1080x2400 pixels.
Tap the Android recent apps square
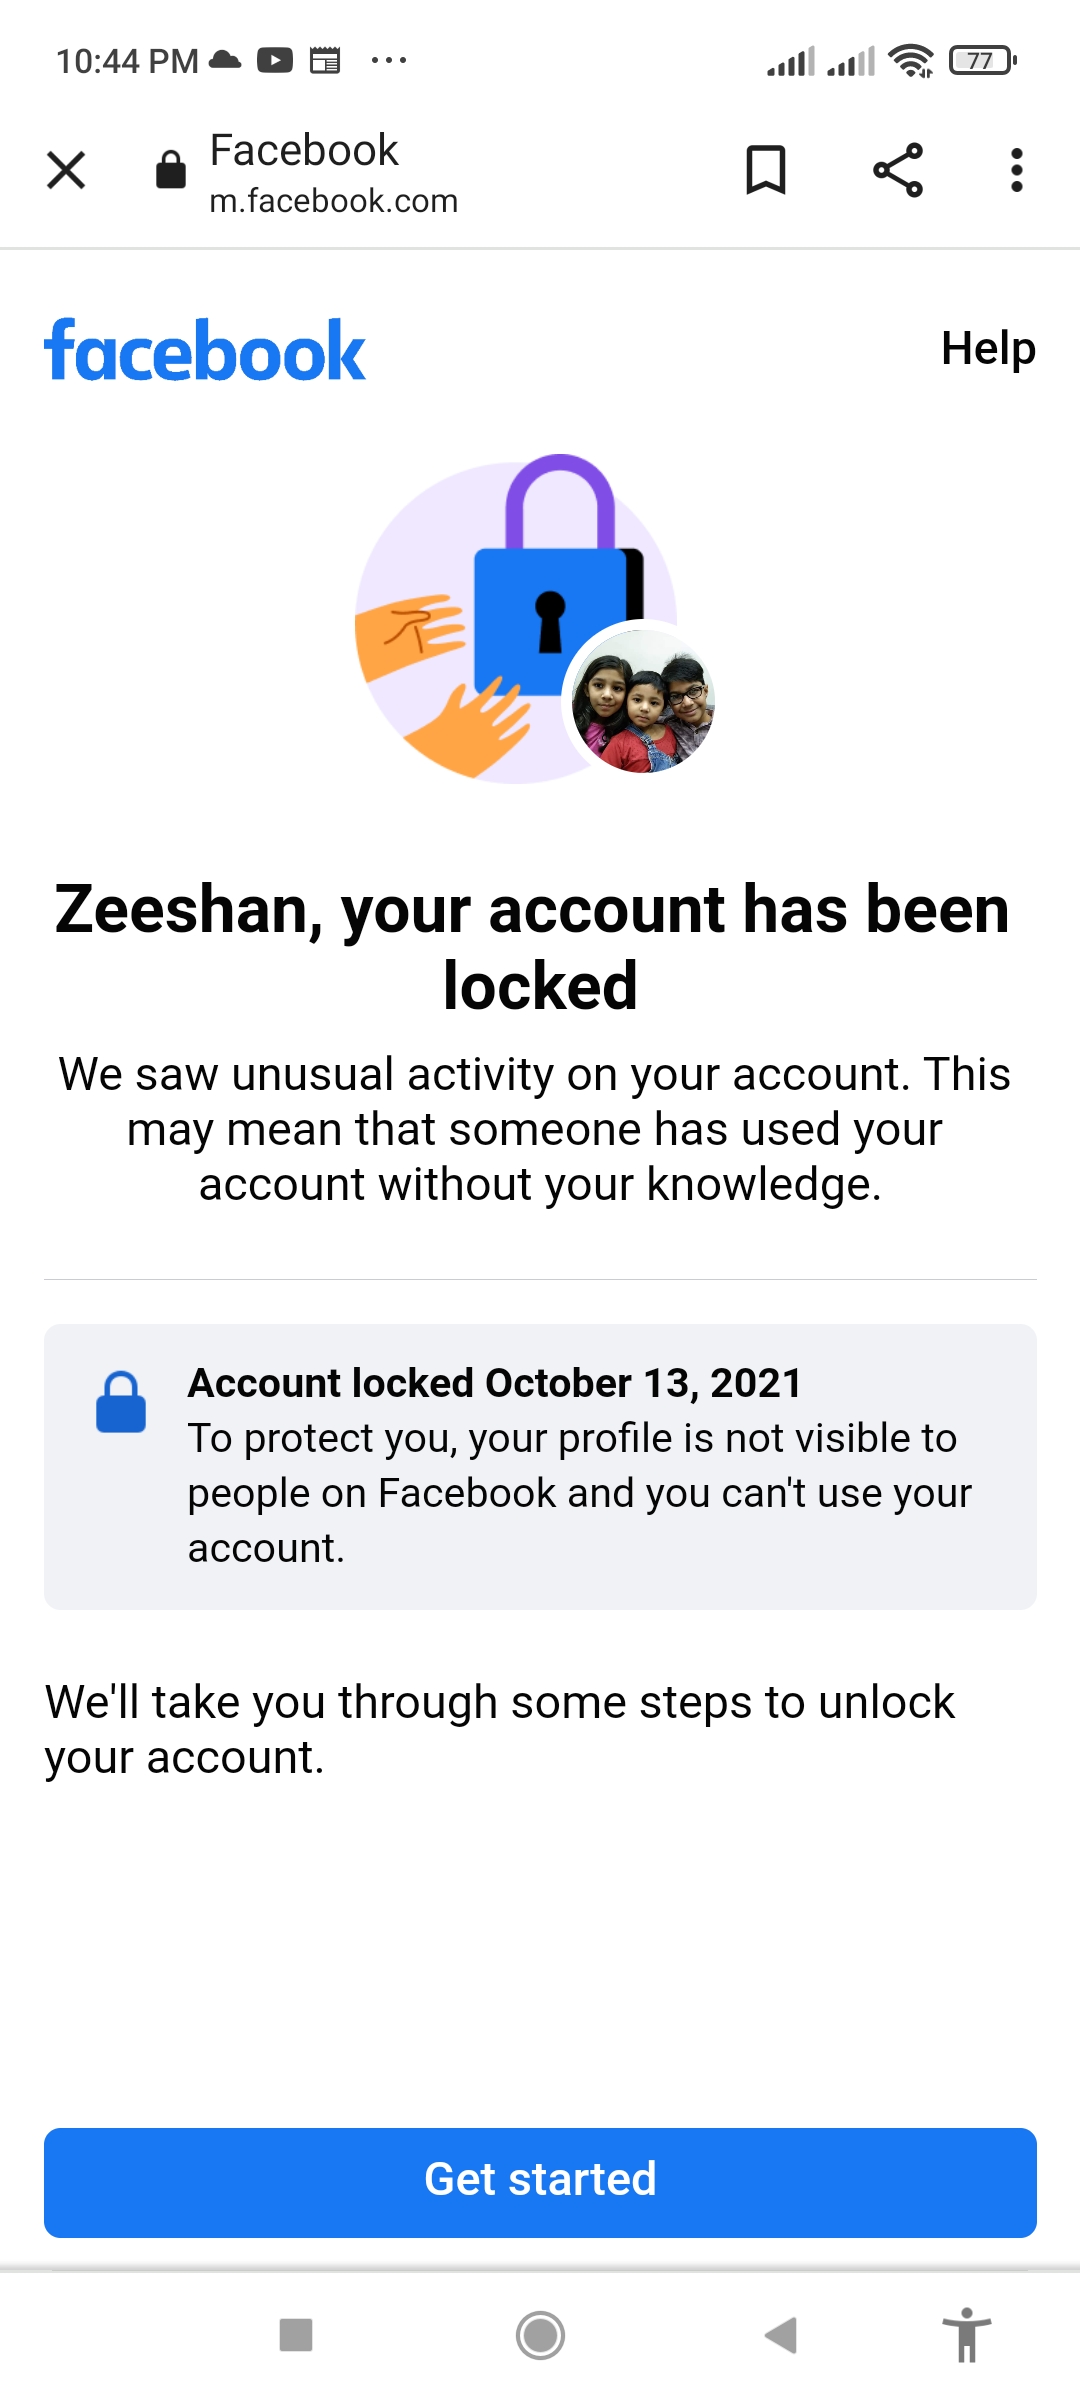296,2336
